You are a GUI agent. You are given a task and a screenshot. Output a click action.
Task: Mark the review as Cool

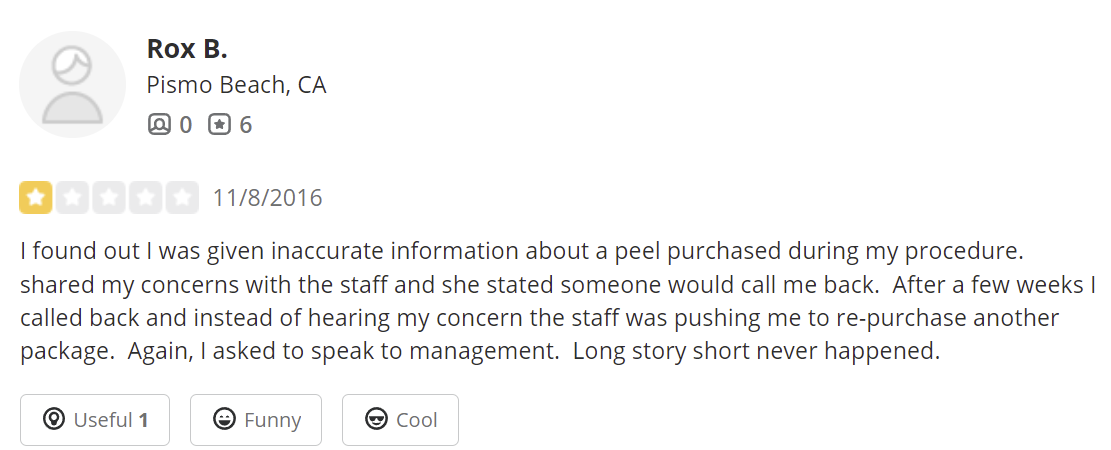pyautogui.click(x=400, y=420)
